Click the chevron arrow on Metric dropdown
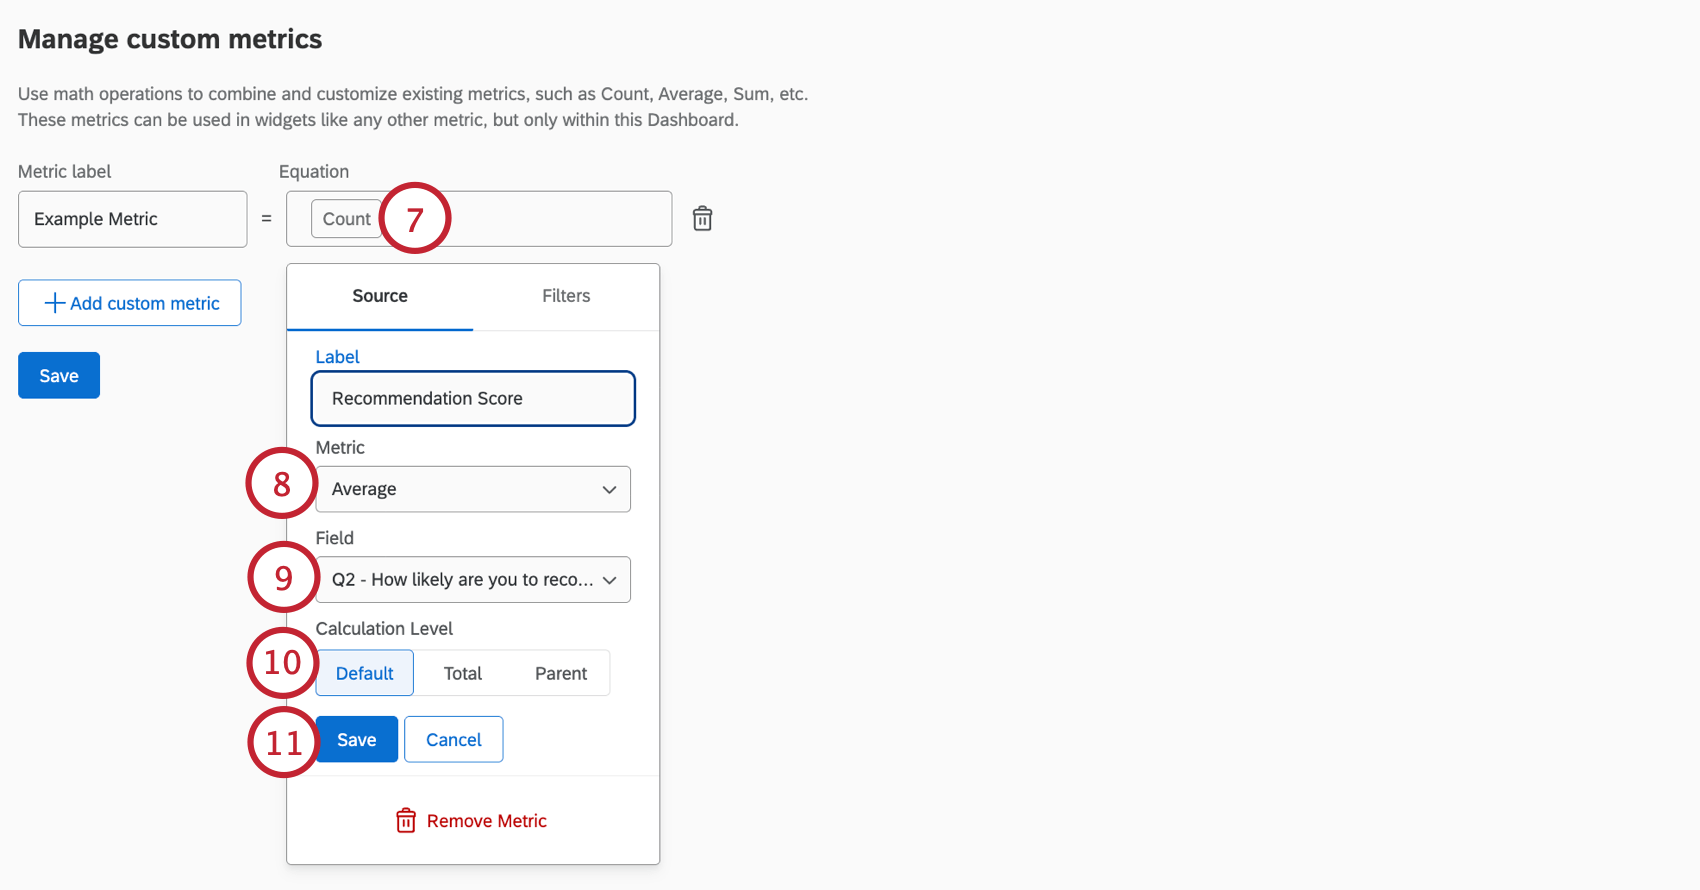The image size is (1700, 890). tap(609, 489)
